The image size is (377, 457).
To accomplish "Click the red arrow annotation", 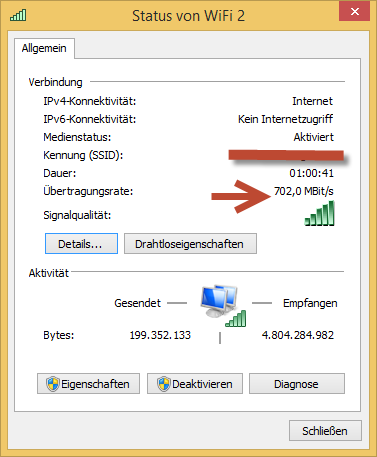I will [x=241, y=196].
